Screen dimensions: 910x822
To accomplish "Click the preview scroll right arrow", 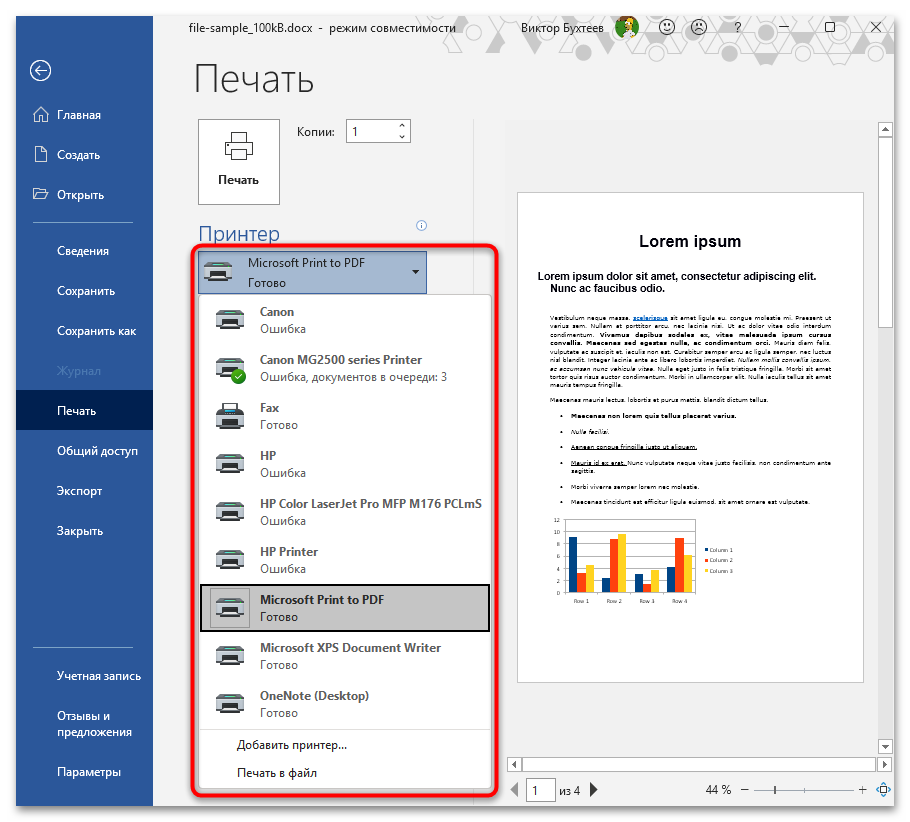I will pos(884,764).
